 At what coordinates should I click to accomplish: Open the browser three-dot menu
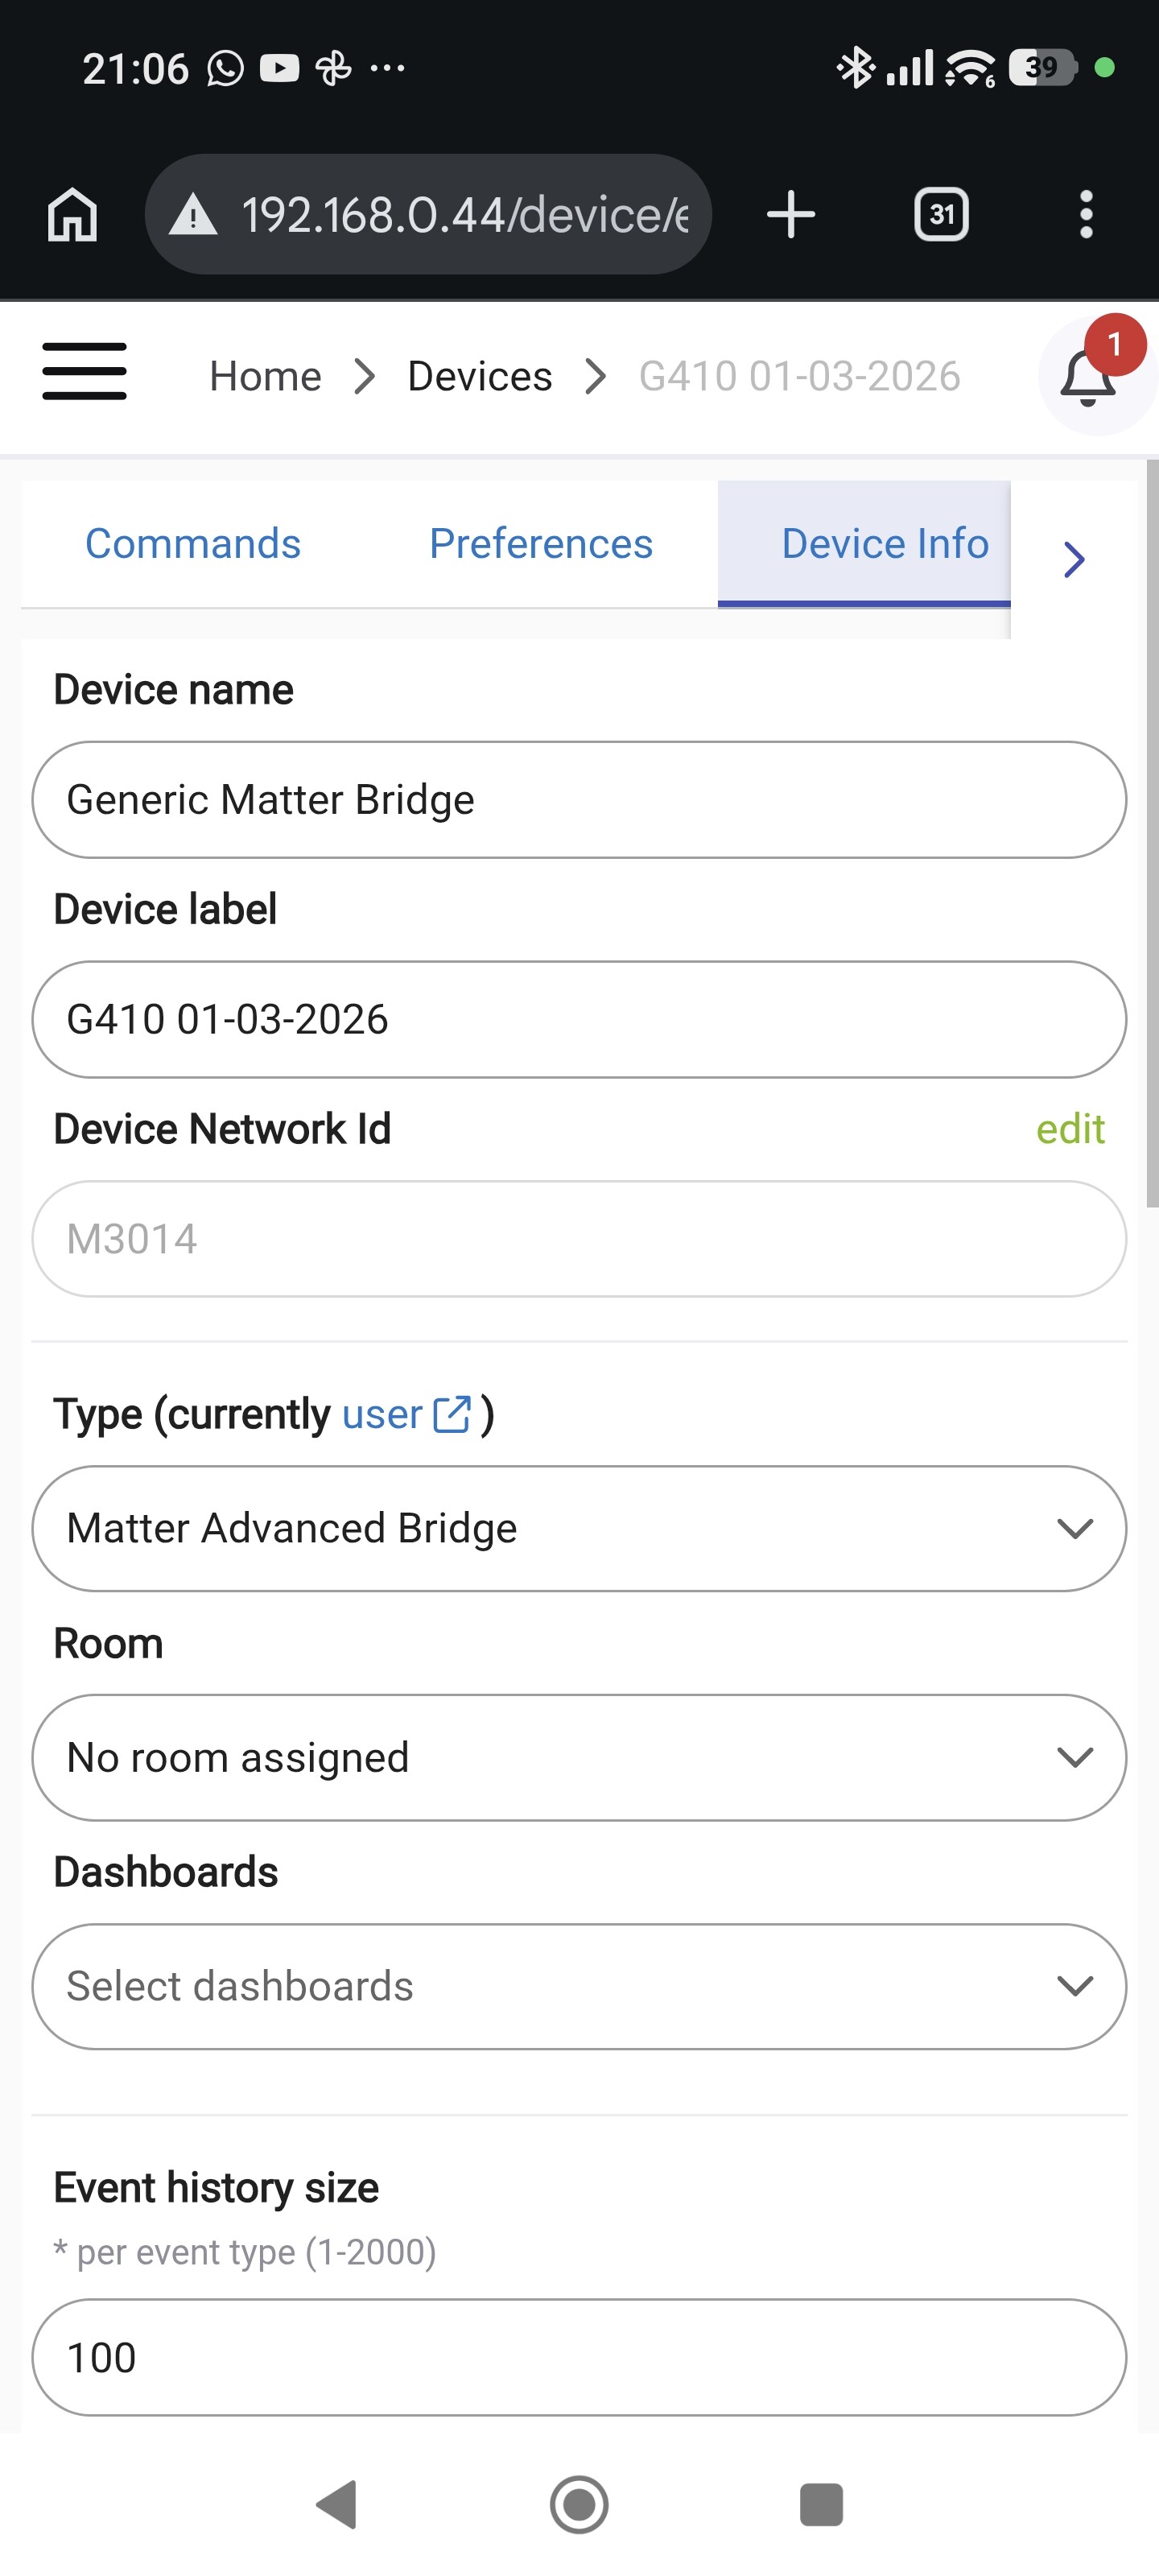1085,215
